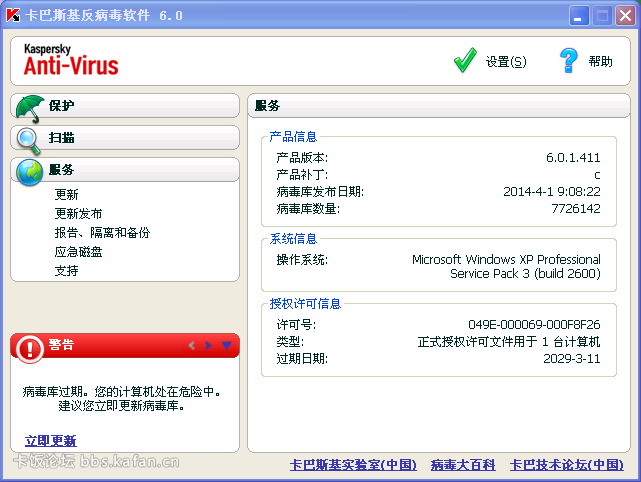
Task: Open 报告、隔离和备份 item
Action: pos(102,233)
